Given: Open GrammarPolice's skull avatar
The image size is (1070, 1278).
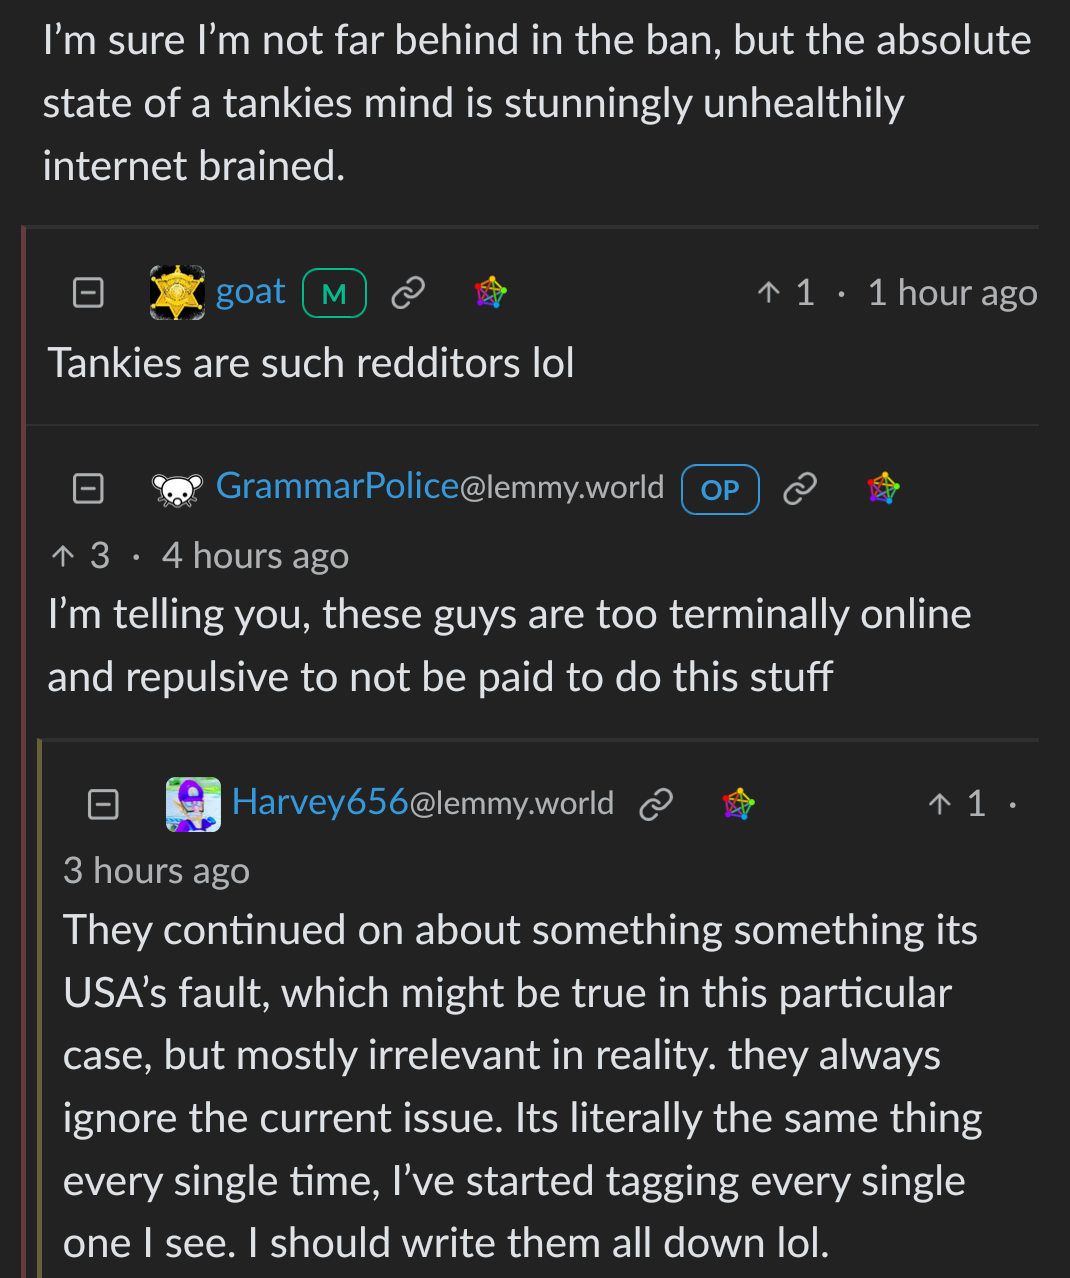Looking at the screenshot, I should (177, 489).
